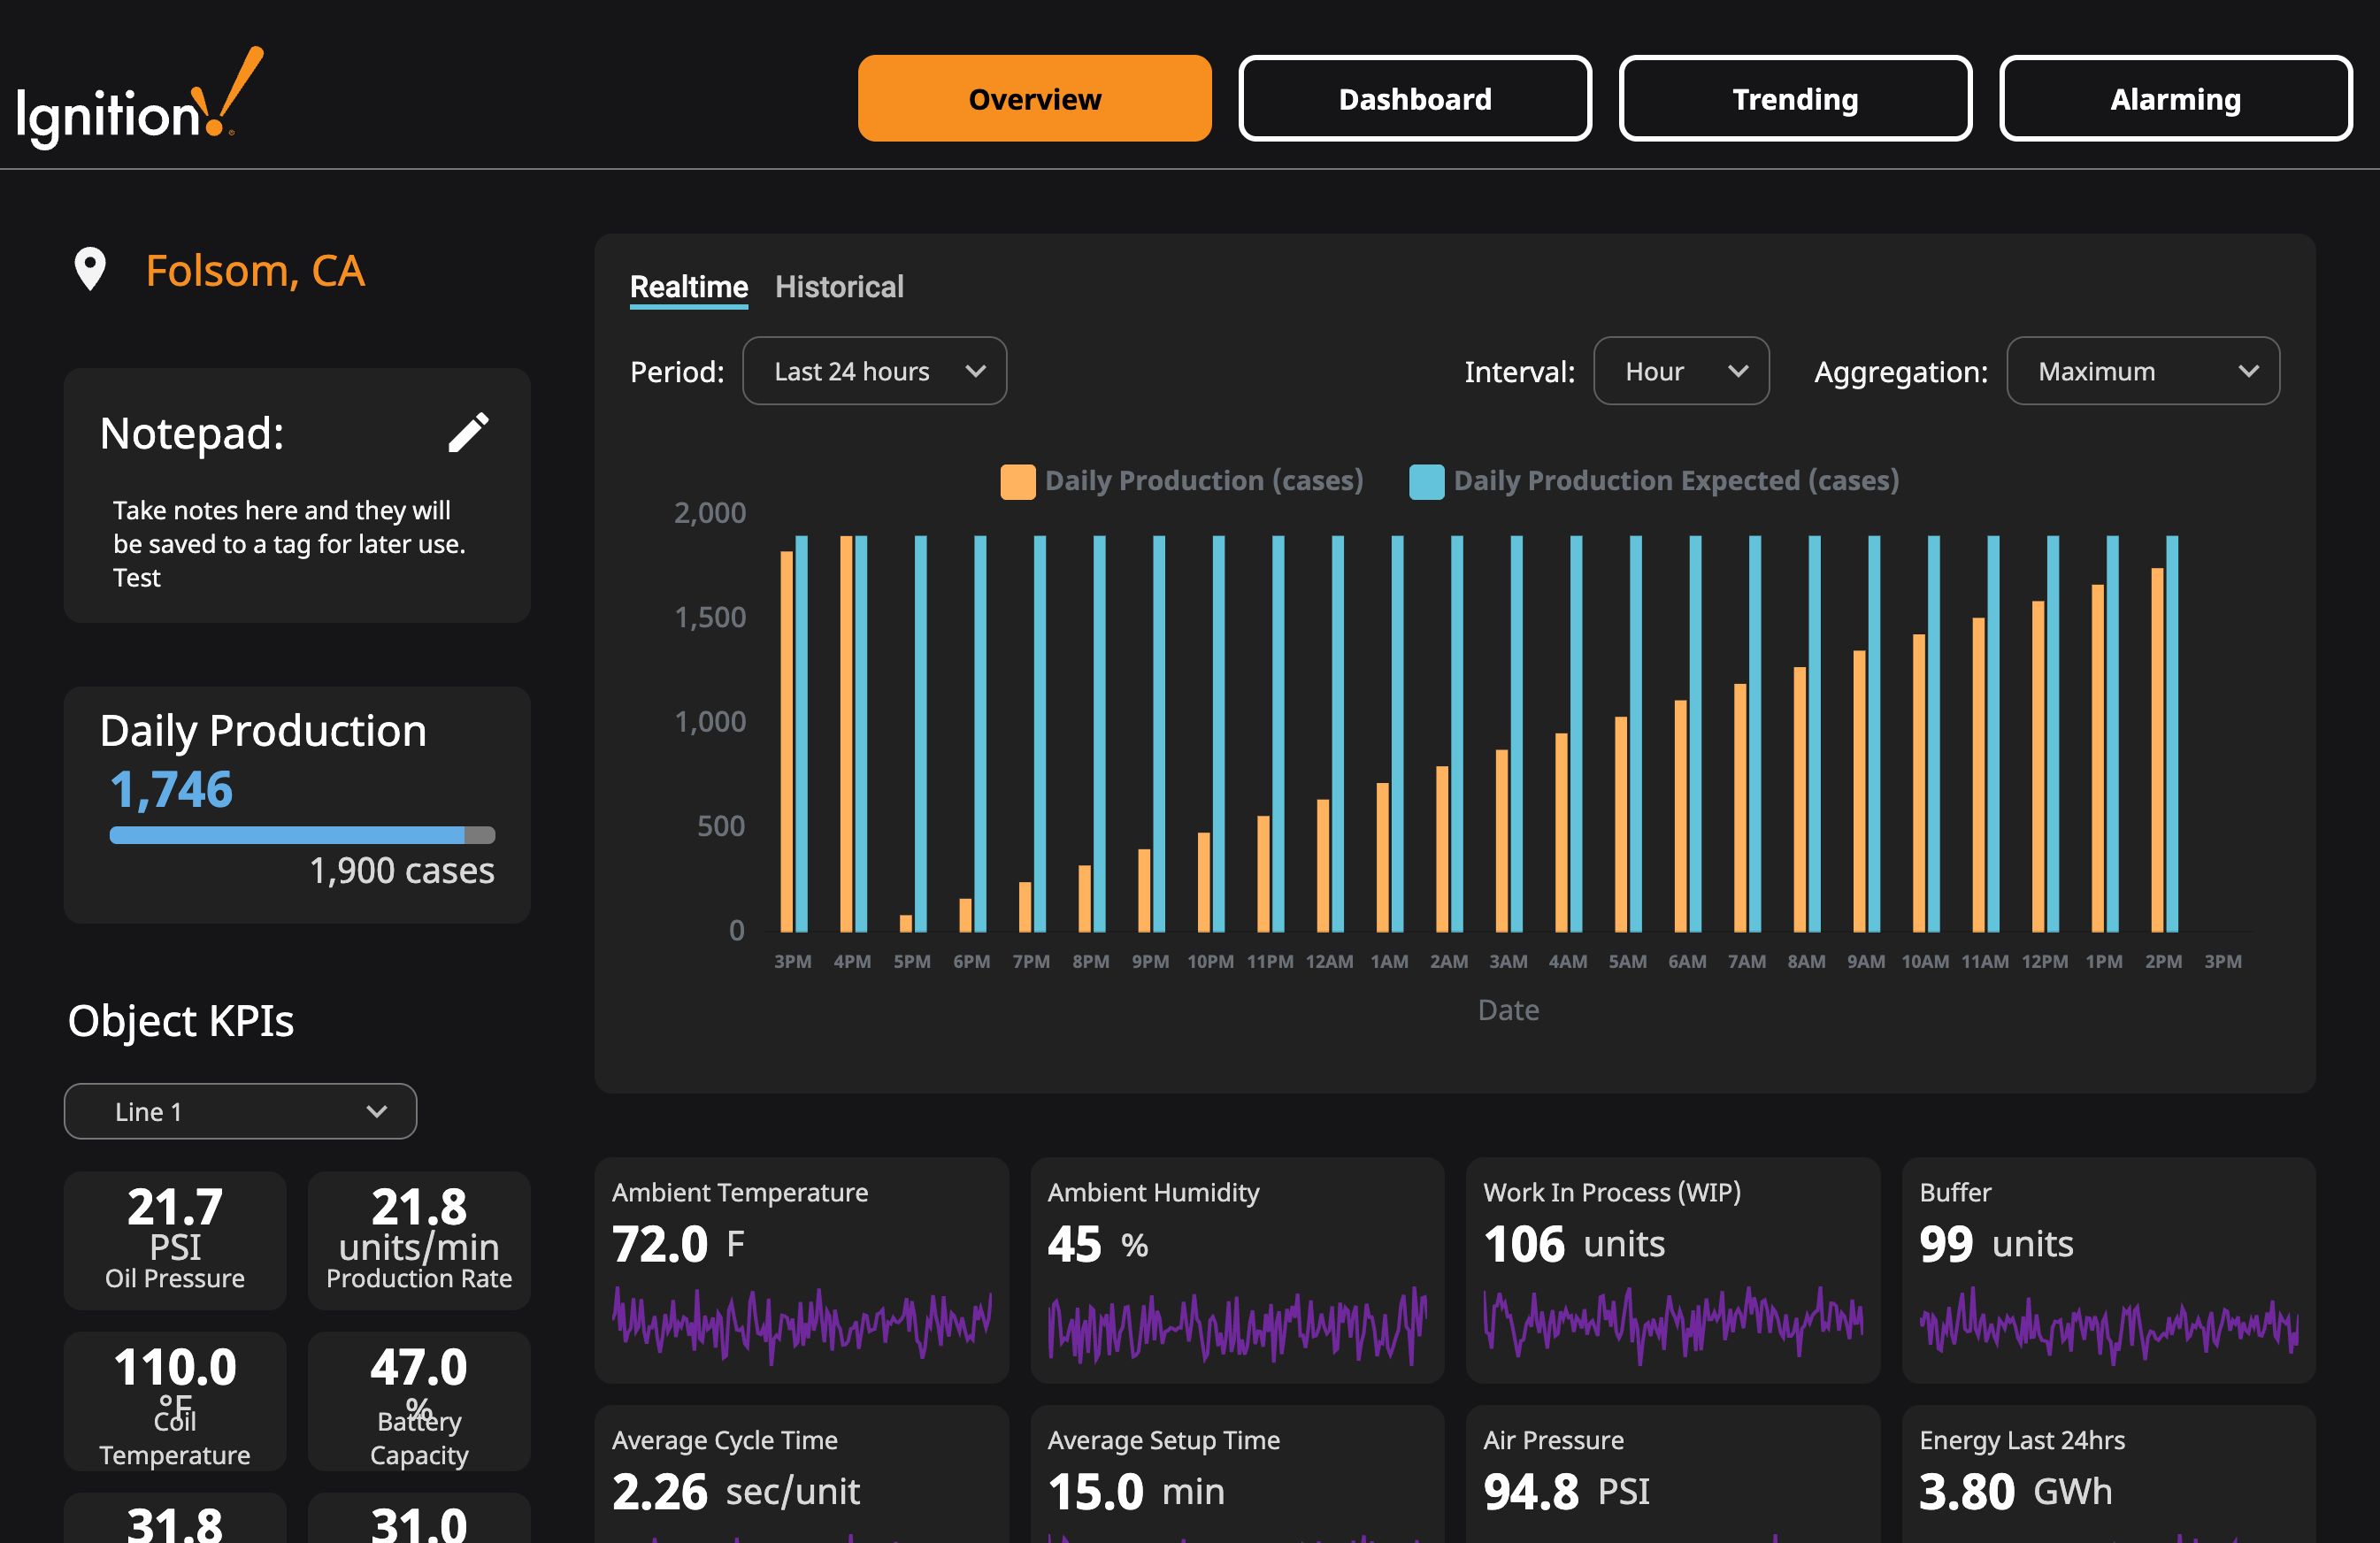Screen dimensions: 2380x1543
Task: Click the Daily Production progress bar
Action: click(x=302, y=835)
